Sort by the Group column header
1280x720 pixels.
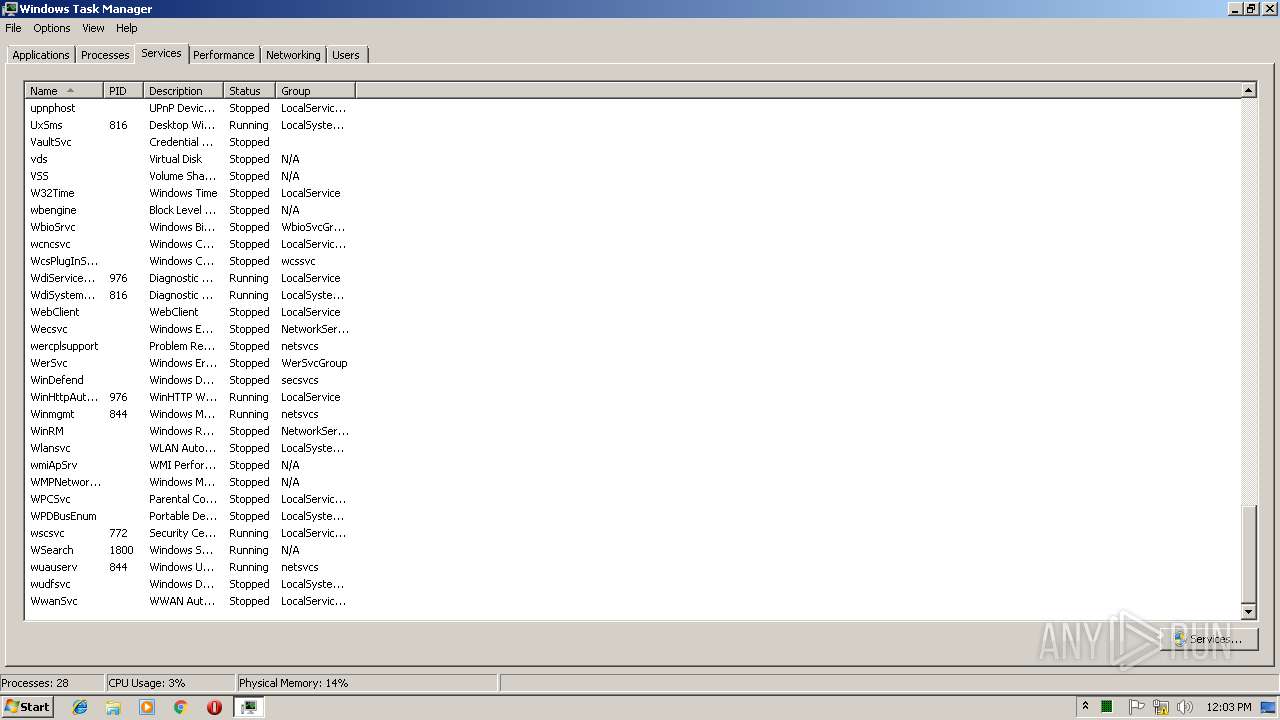pos(315,91)
